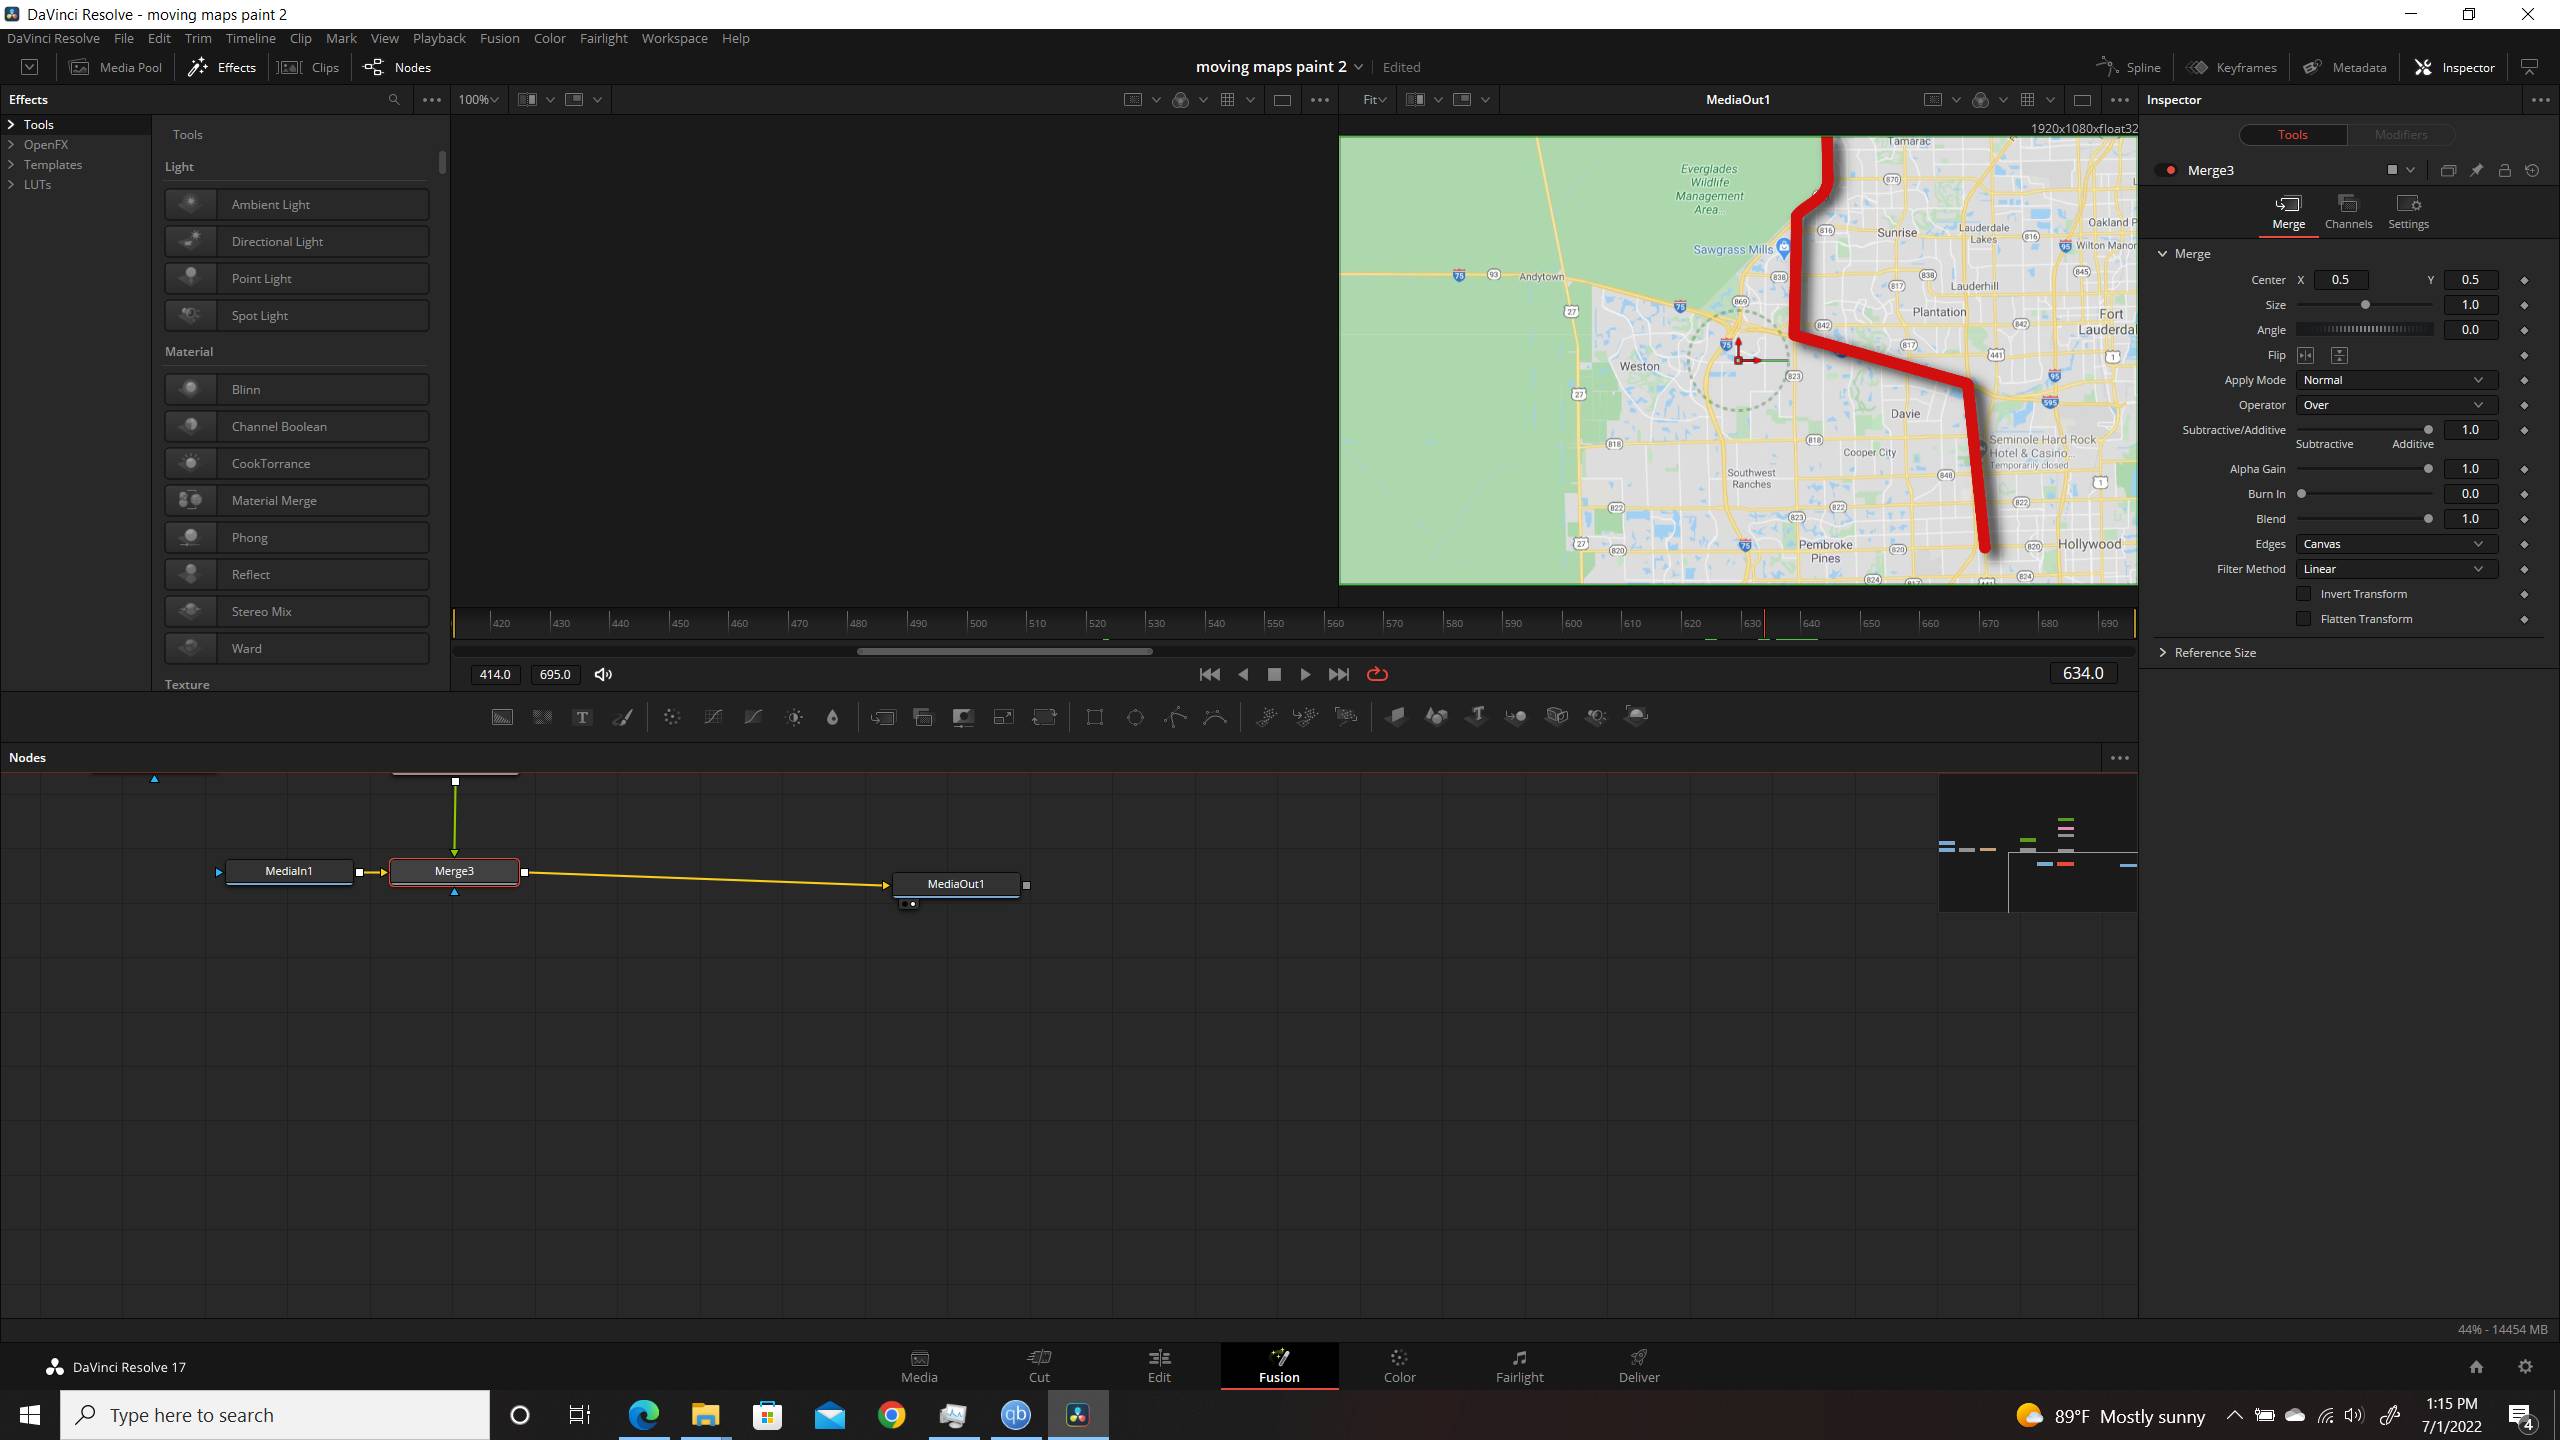Viewport: 2560px width, 1440px height.
Task: Add a Text+ node from toolbar
Action: click(x=582, y=716)
